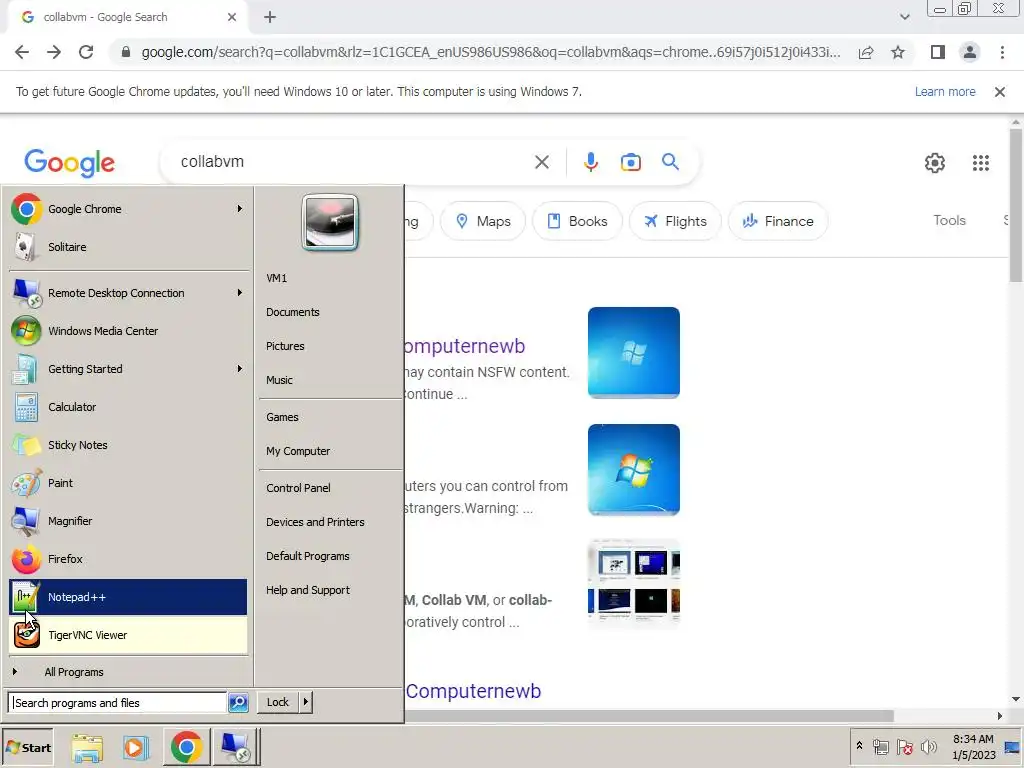Image resolution: width=1024 pixels, height=768 pixels.
Task: Show hidden system tray icons
Action: pos(859,746)
